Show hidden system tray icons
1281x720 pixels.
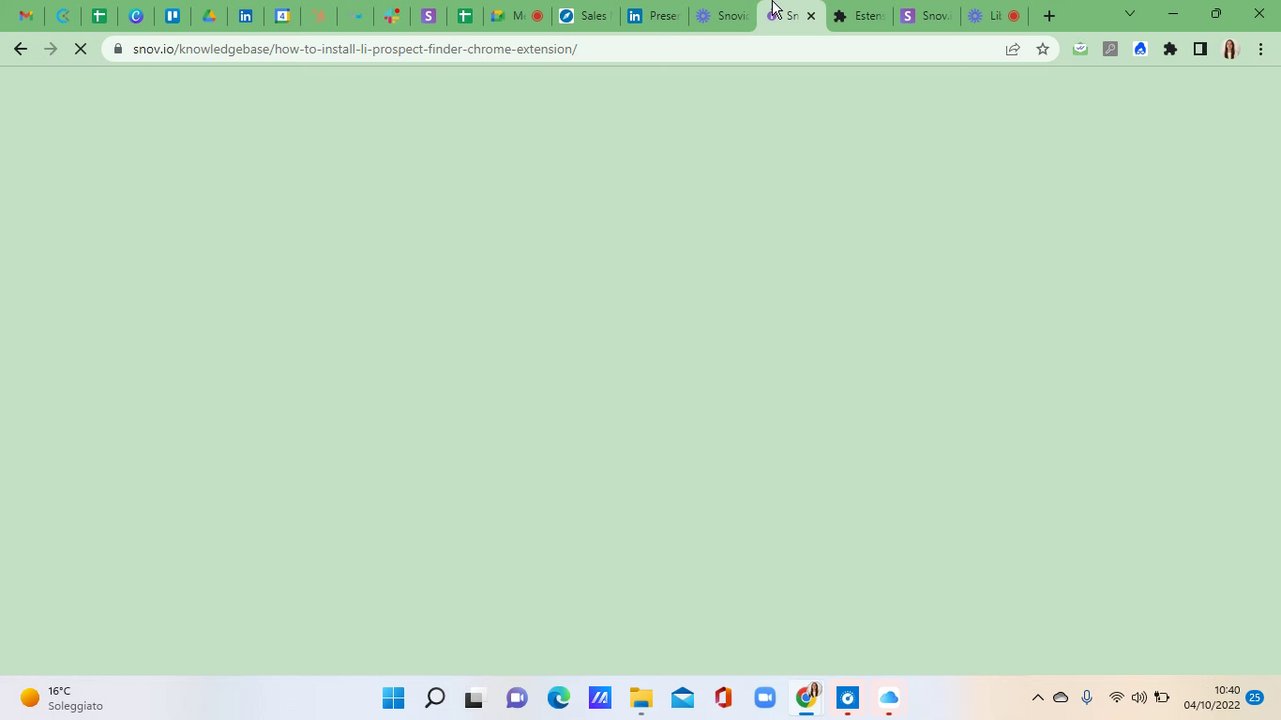1037,698
